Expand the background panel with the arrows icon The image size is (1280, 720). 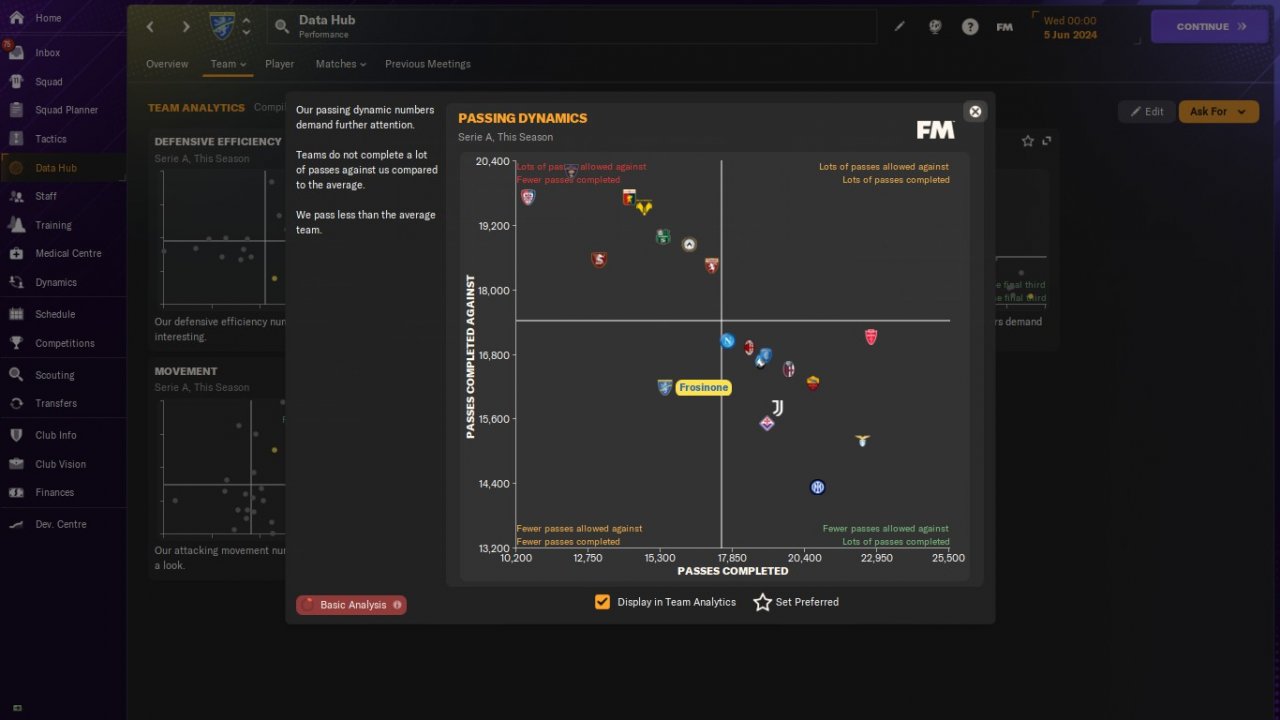coord(1047,141)
